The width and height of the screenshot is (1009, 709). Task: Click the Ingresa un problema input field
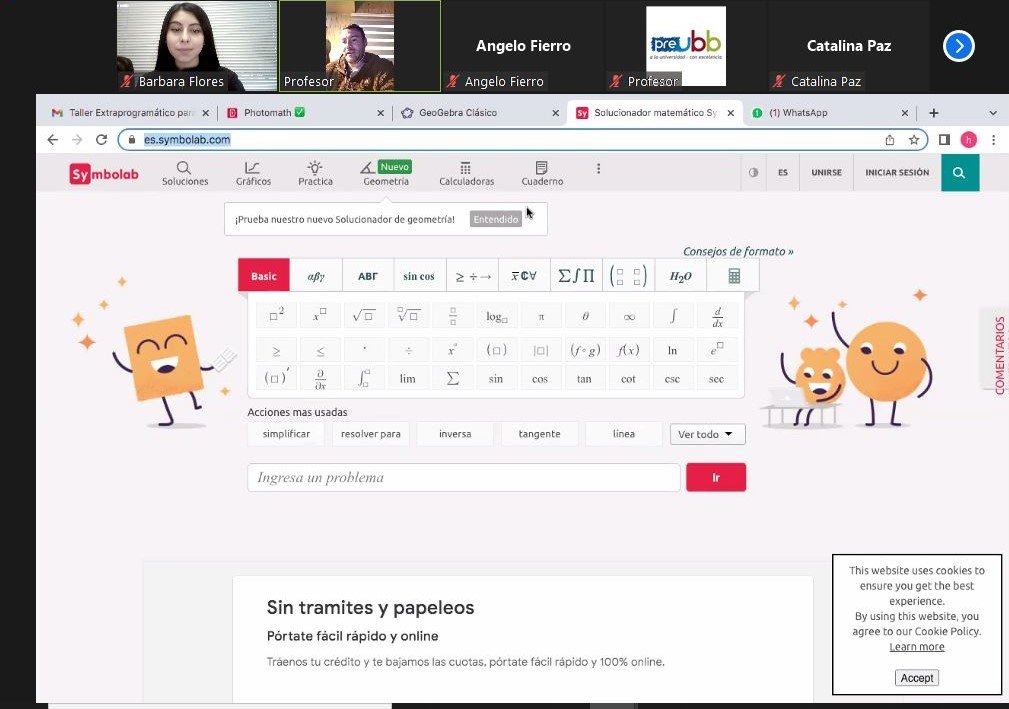(x=463, y=478)
